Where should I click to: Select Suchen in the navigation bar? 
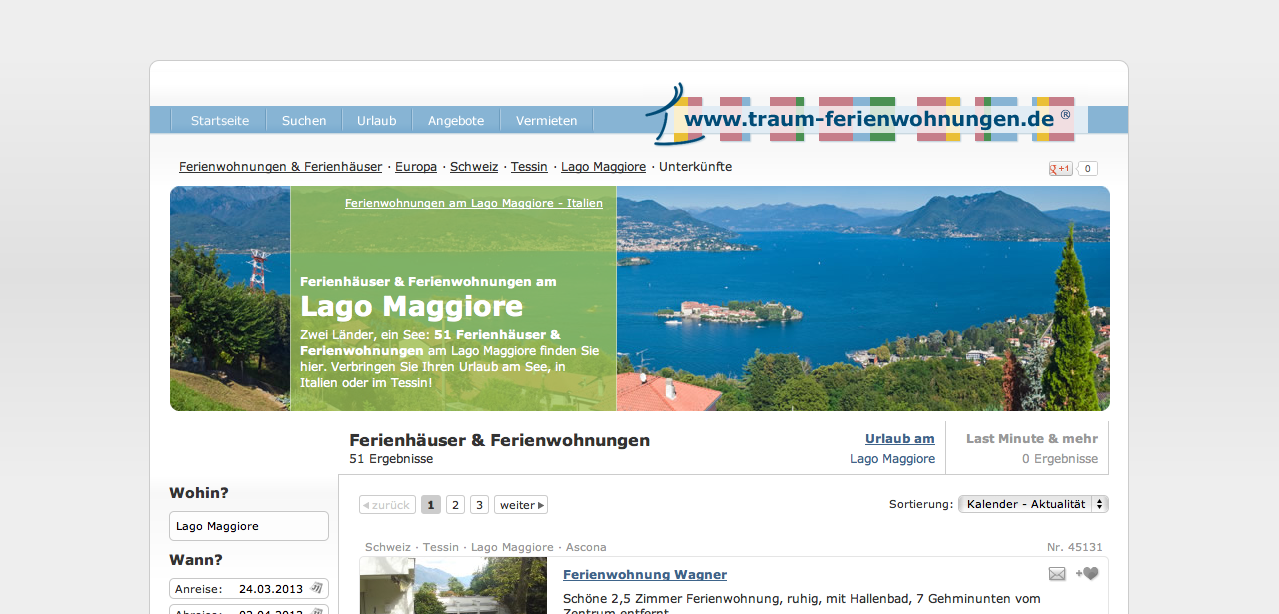coord(304,120)
